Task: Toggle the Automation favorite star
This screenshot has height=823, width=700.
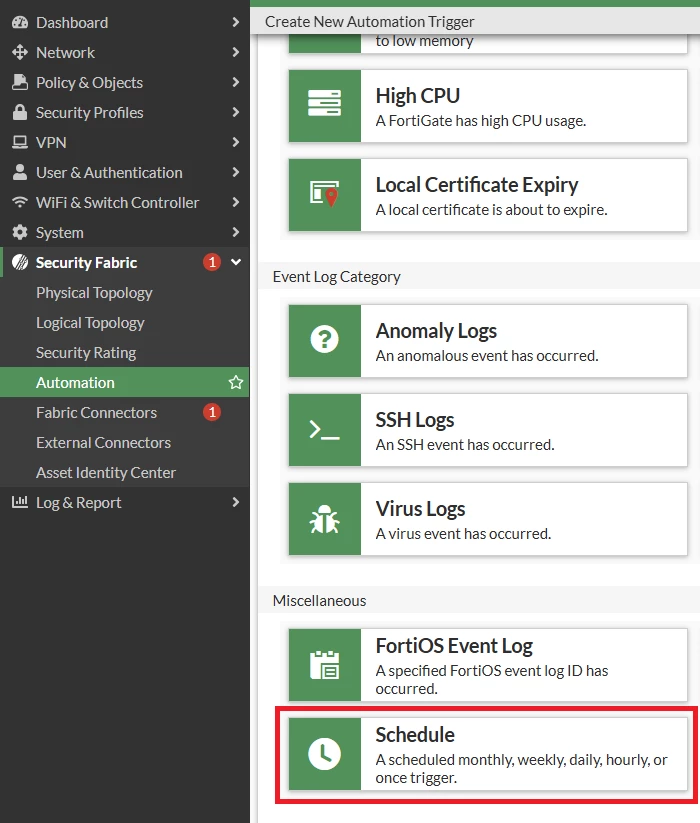Action: click(236, 382)
